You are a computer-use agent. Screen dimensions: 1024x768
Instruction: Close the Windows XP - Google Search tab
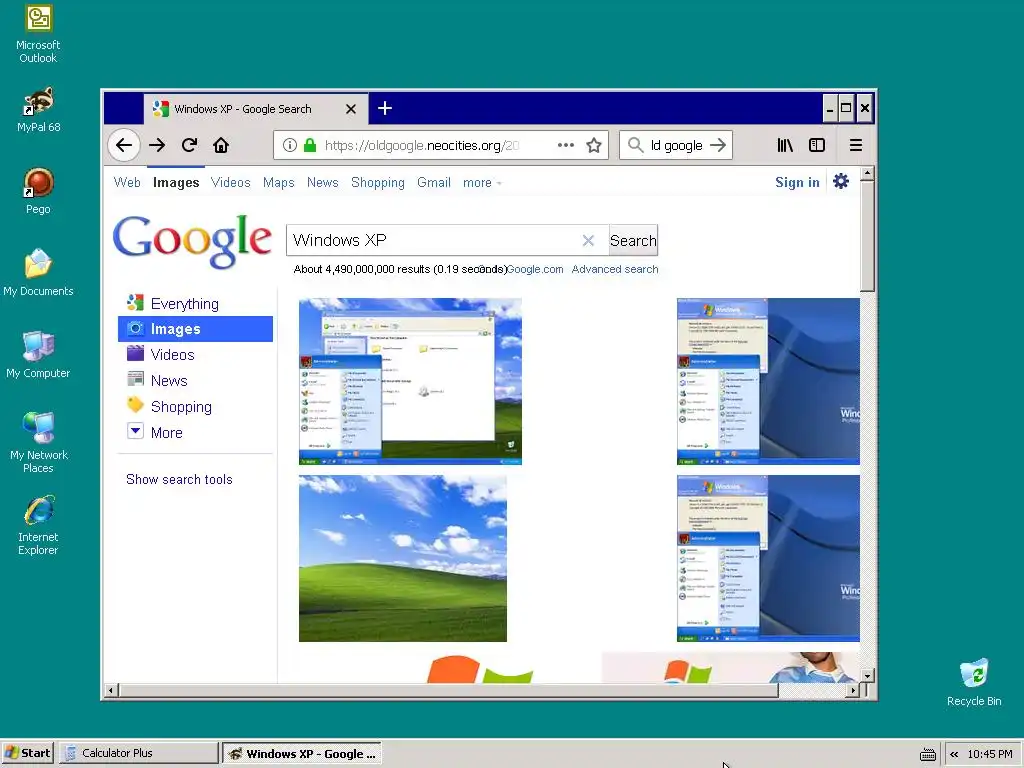(x=351, y=109)
